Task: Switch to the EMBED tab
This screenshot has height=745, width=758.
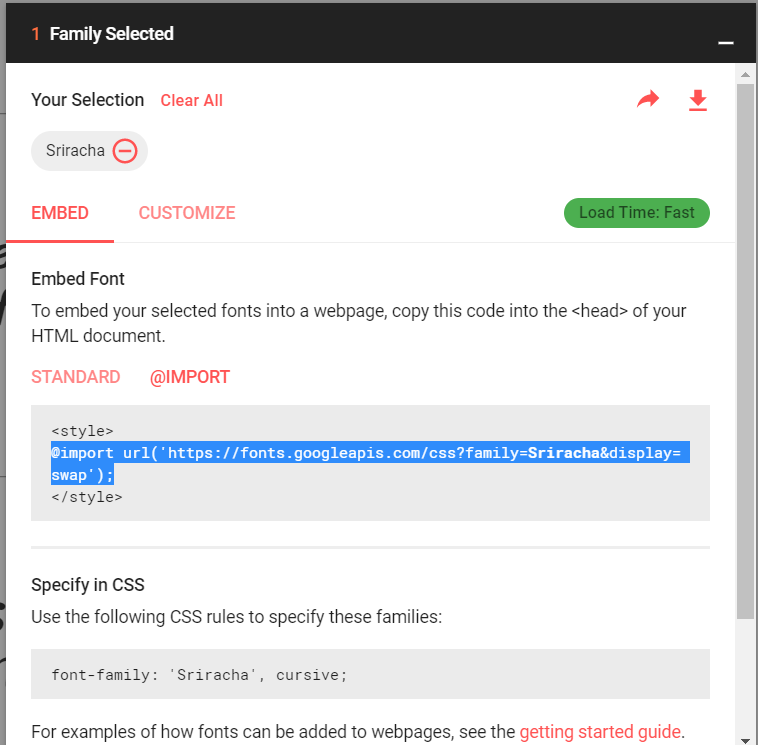Action: (x=60, y=213)
